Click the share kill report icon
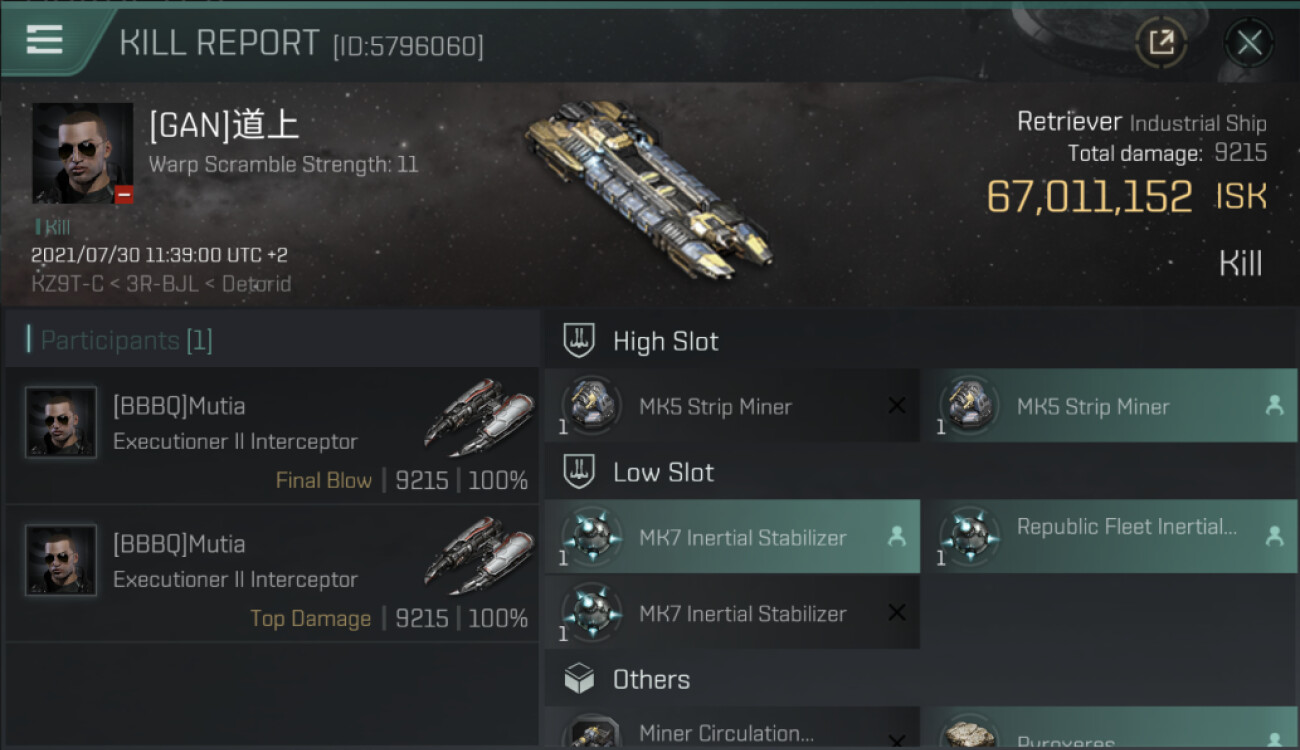1300x750 pixels. [1161, 43]
